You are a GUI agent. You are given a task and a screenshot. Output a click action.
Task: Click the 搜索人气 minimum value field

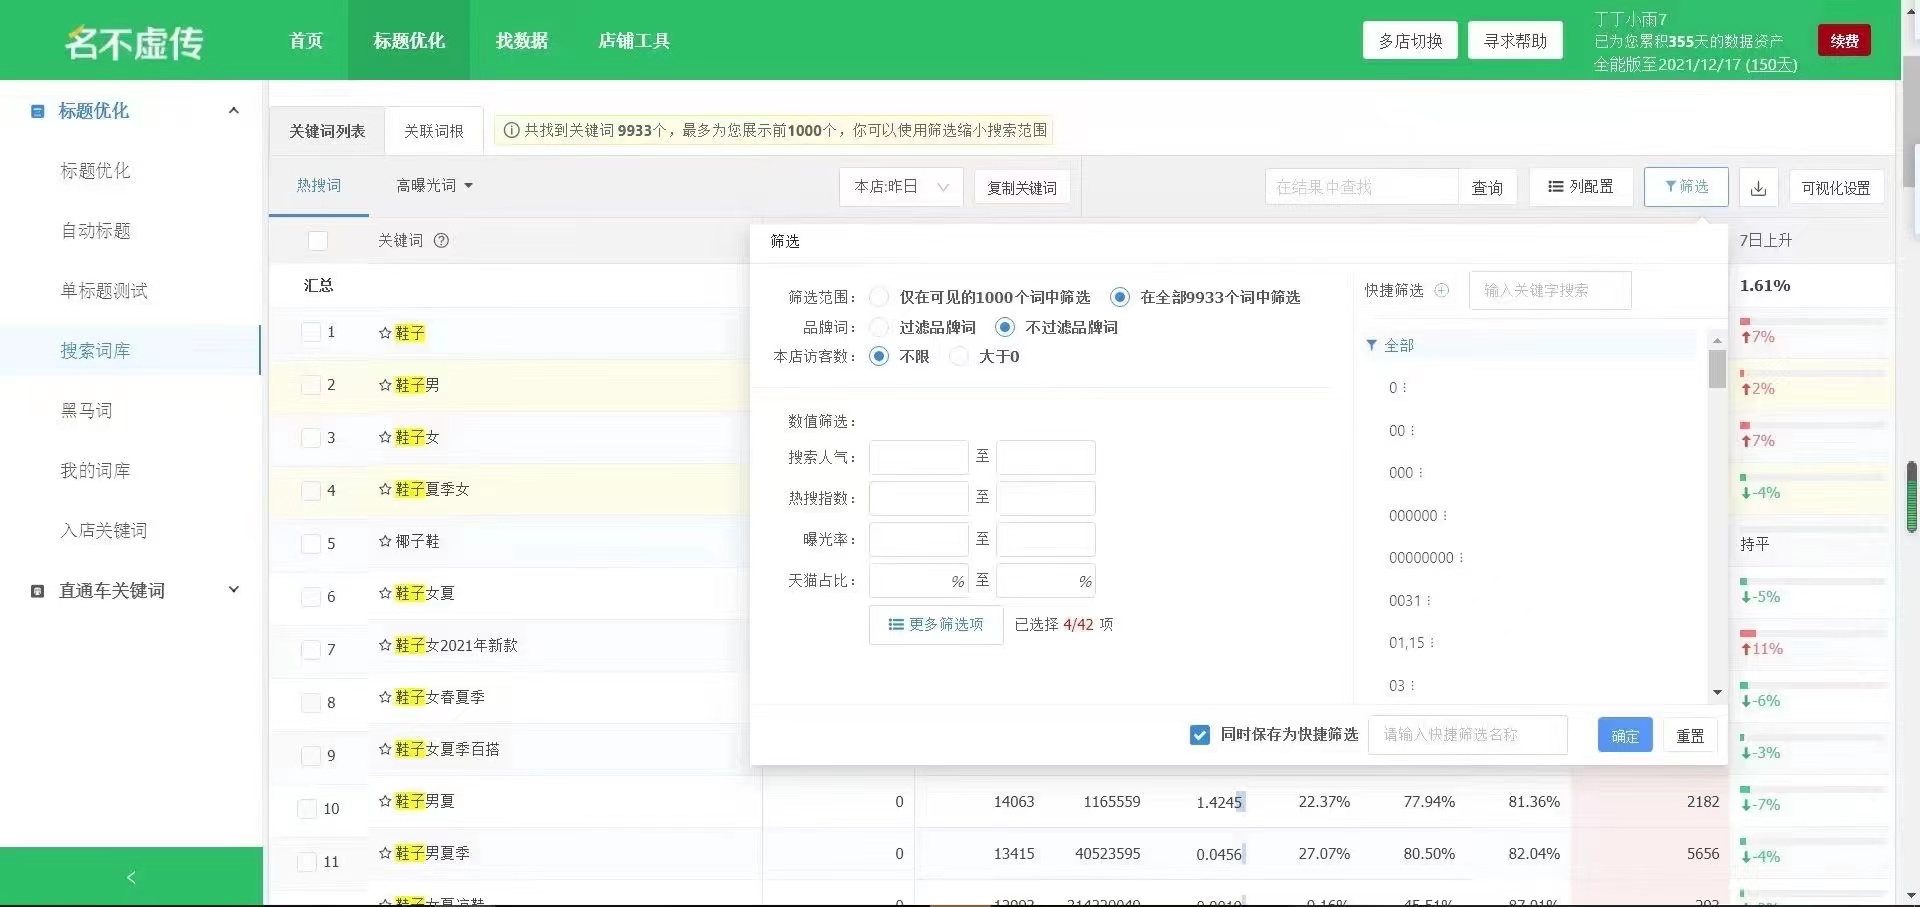click(x=918, y=457)
